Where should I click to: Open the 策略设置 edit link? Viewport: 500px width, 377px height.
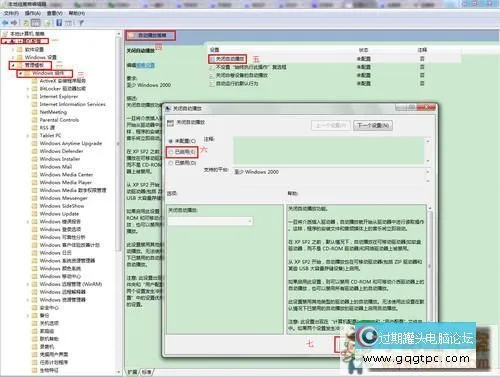145,65
